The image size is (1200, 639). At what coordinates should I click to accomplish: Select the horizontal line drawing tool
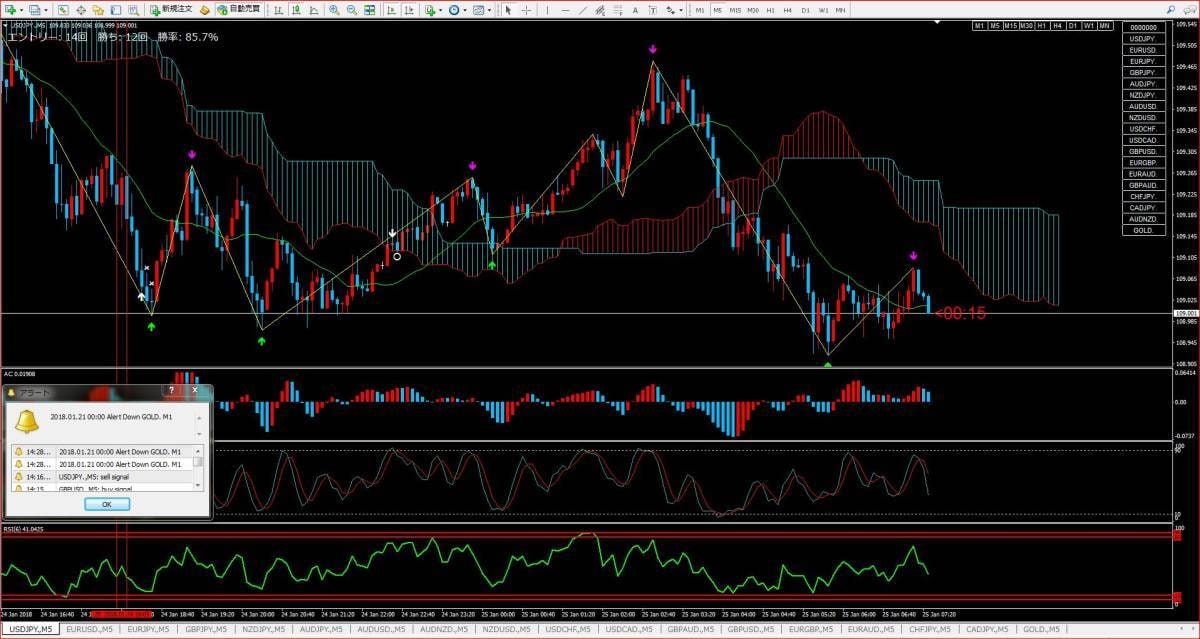tap(565, 9)
